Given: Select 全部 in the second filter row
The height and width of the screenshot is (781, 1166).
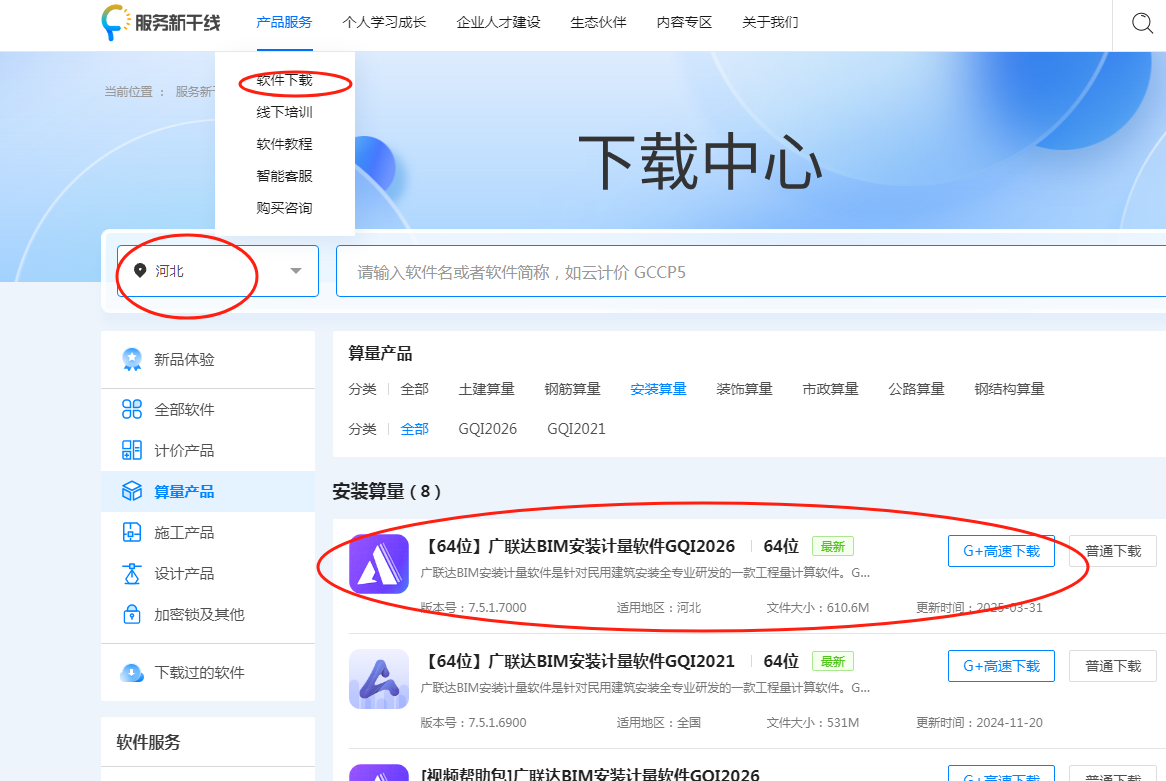Looking at the screenshot, I should tap(414, 429).
